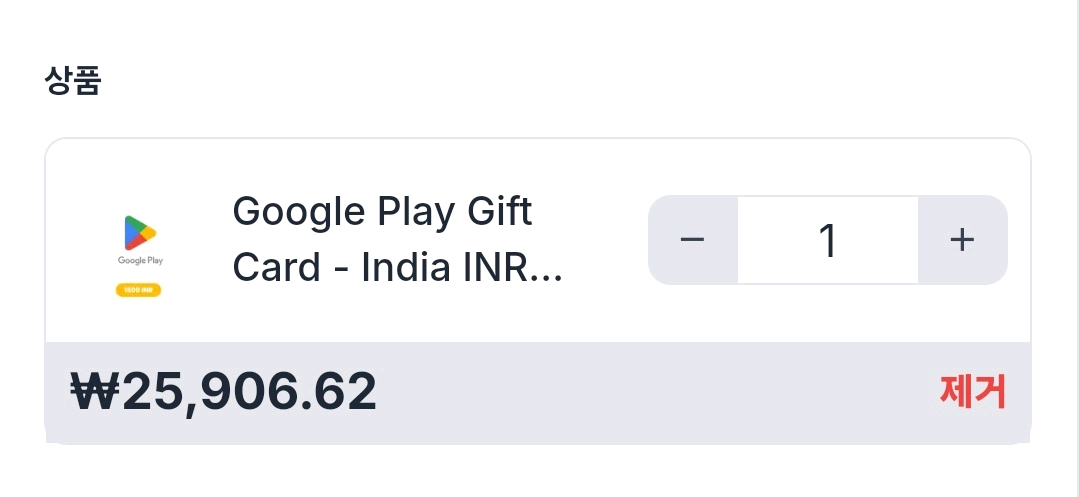Click the "Google Play Gift" title line
1079x497 pixels.
click(x=382, y=212)
